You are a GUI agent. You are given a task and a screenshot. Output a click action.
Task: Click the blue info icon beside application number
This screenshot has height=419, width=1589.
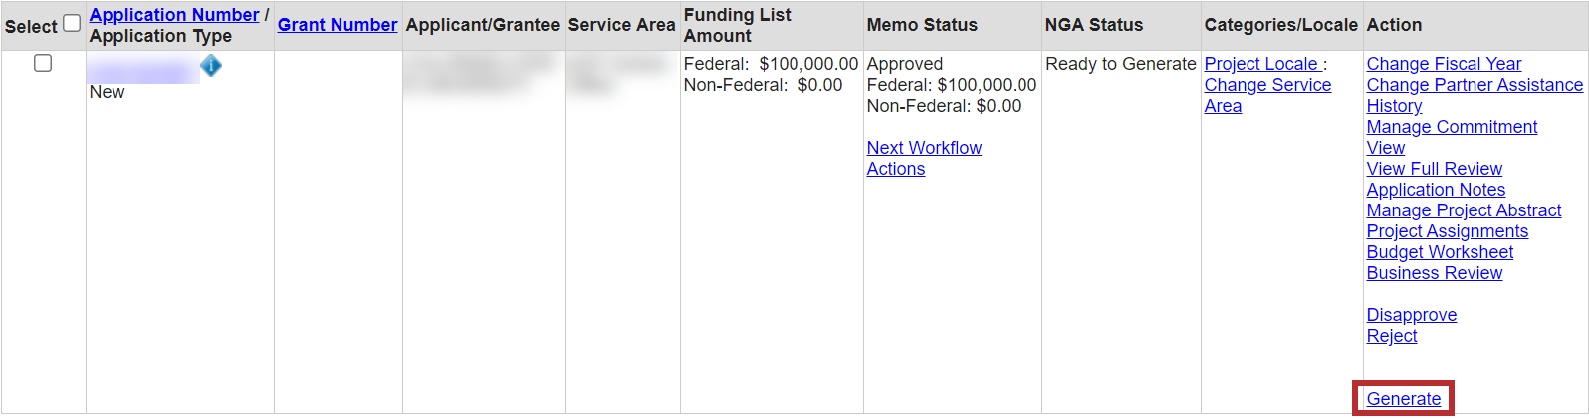211,66
